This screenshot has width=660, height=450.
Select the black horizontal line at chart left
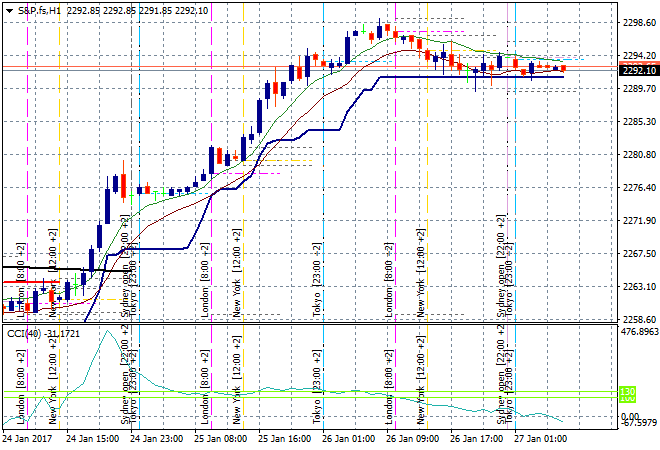click(x=40, y=268)
